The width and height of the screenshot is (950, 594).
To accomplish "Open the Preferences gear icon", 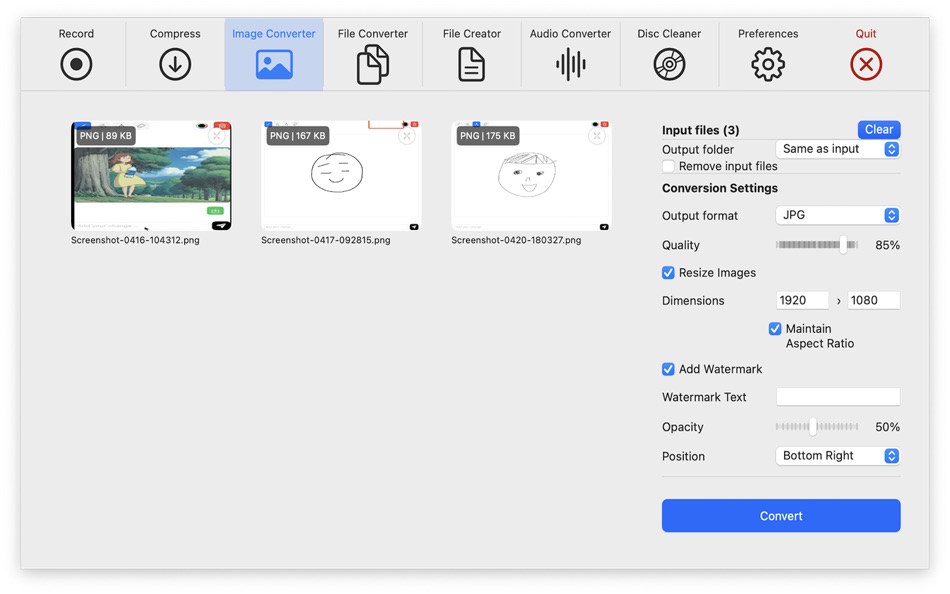I will 768,64.
